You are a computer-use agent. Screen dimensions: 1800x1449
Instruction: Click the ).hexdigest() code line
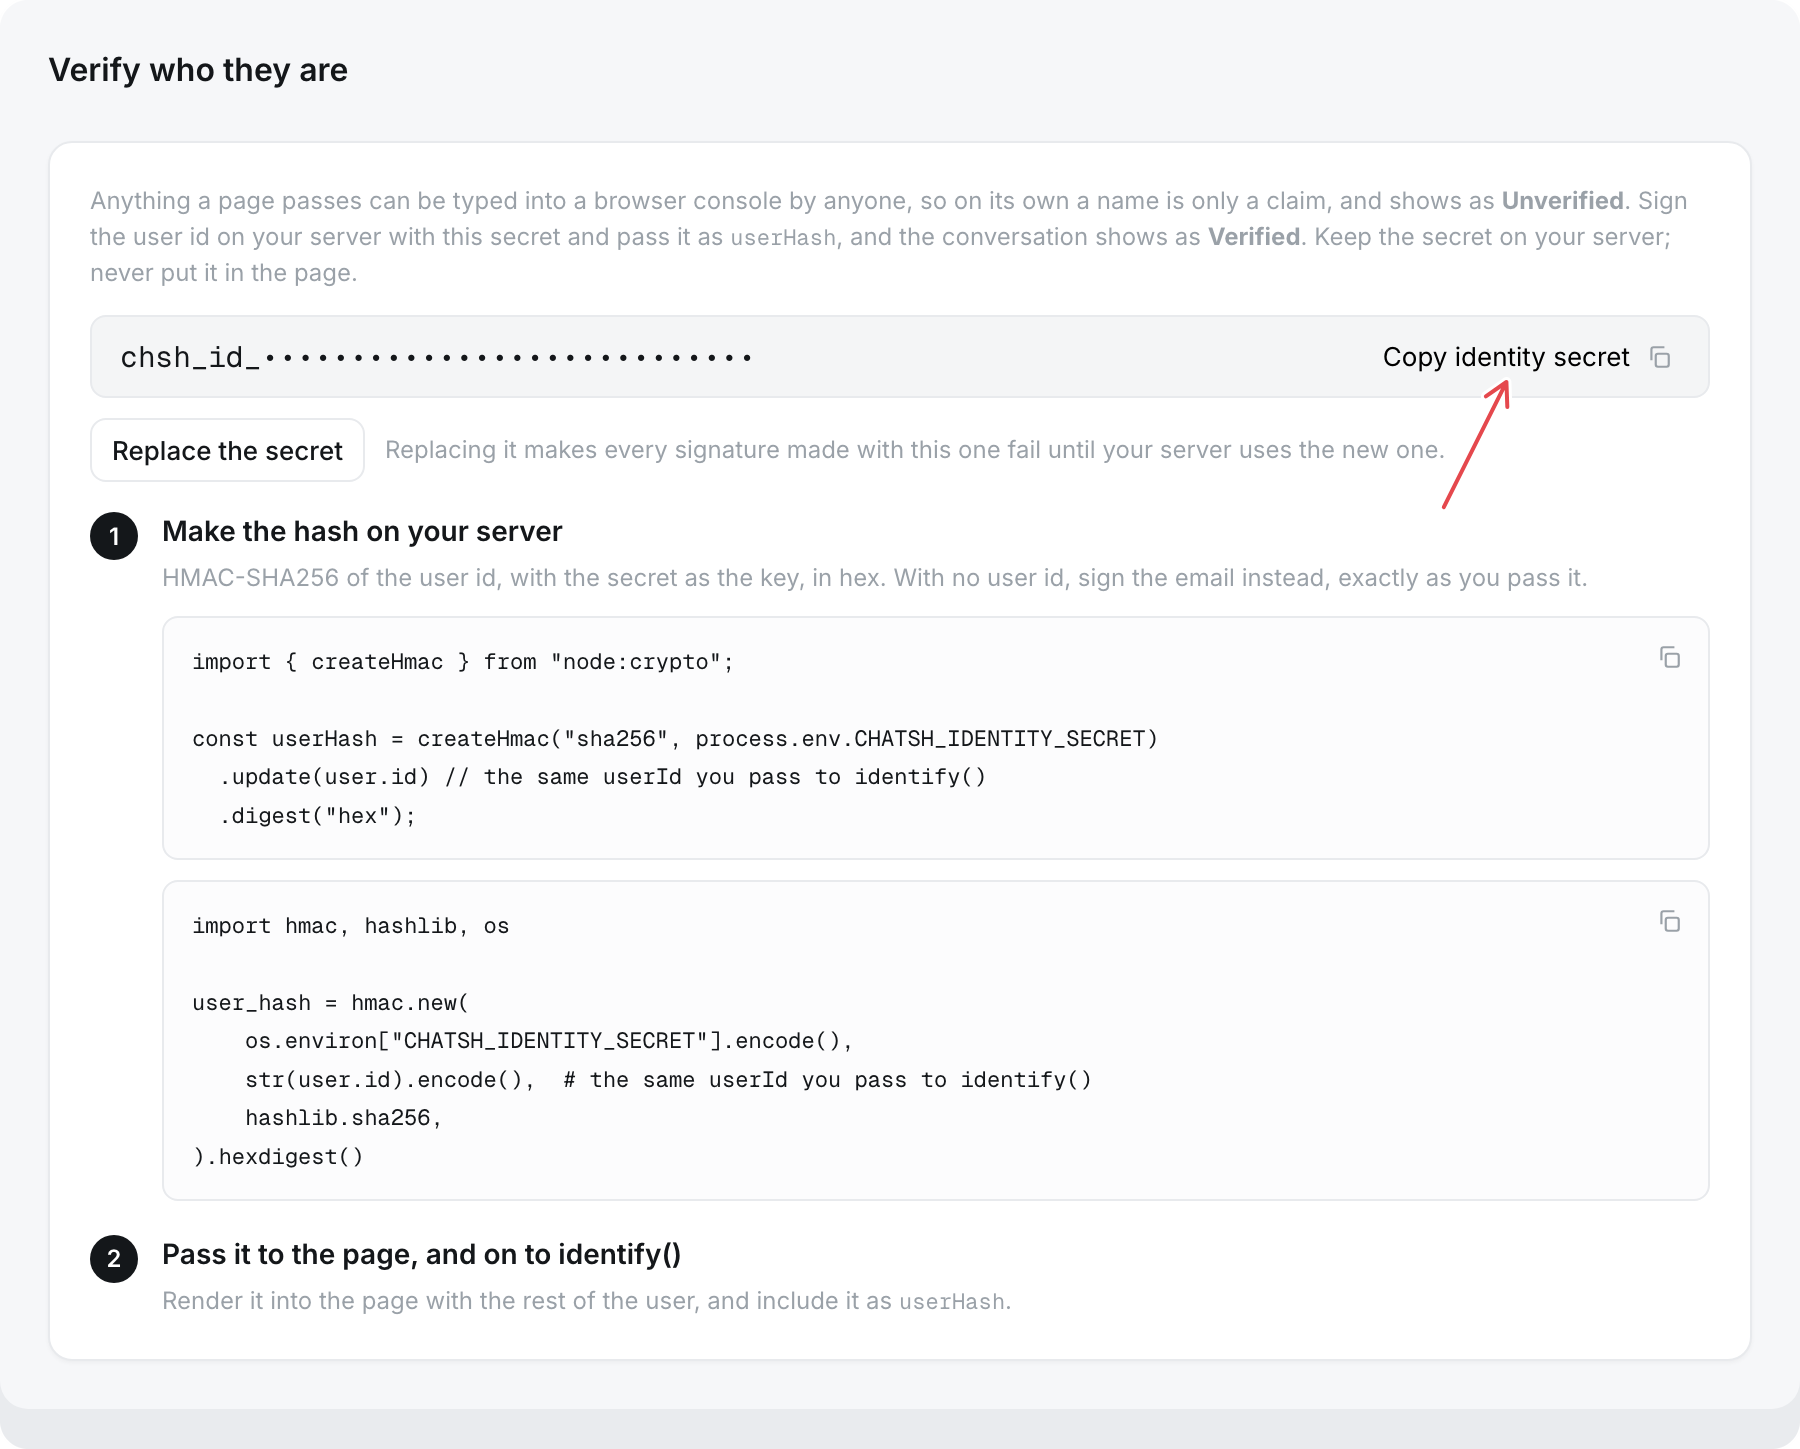(x=278, y=1157)
